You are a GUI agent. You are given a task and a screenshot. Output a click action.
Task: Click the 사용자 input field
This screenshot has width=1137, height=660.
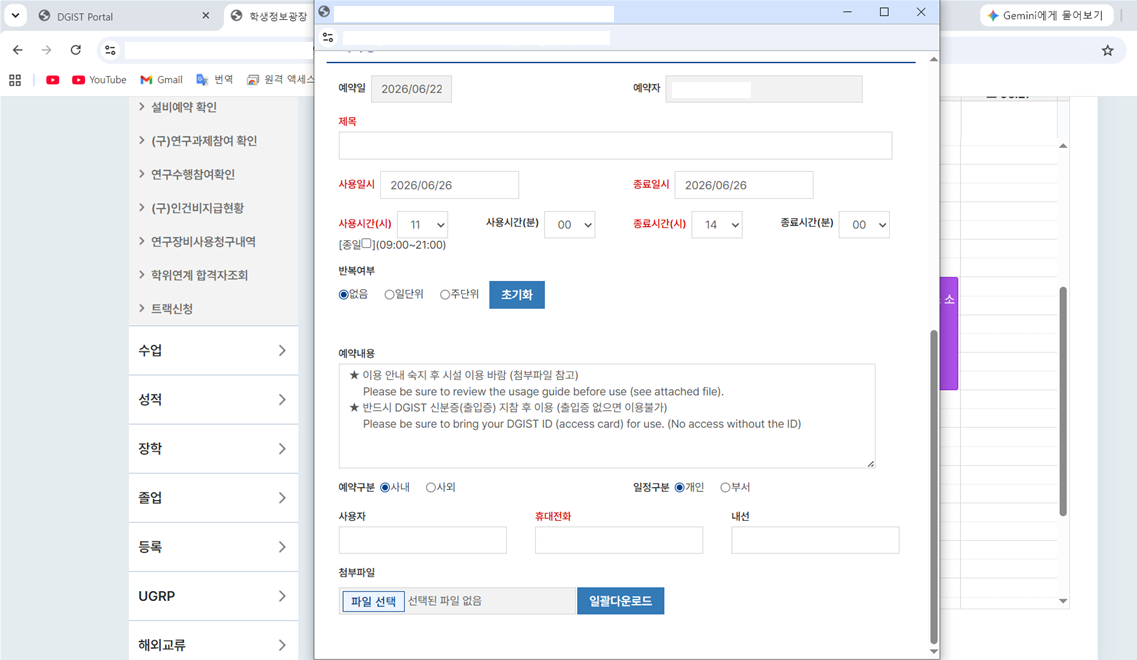423,540
